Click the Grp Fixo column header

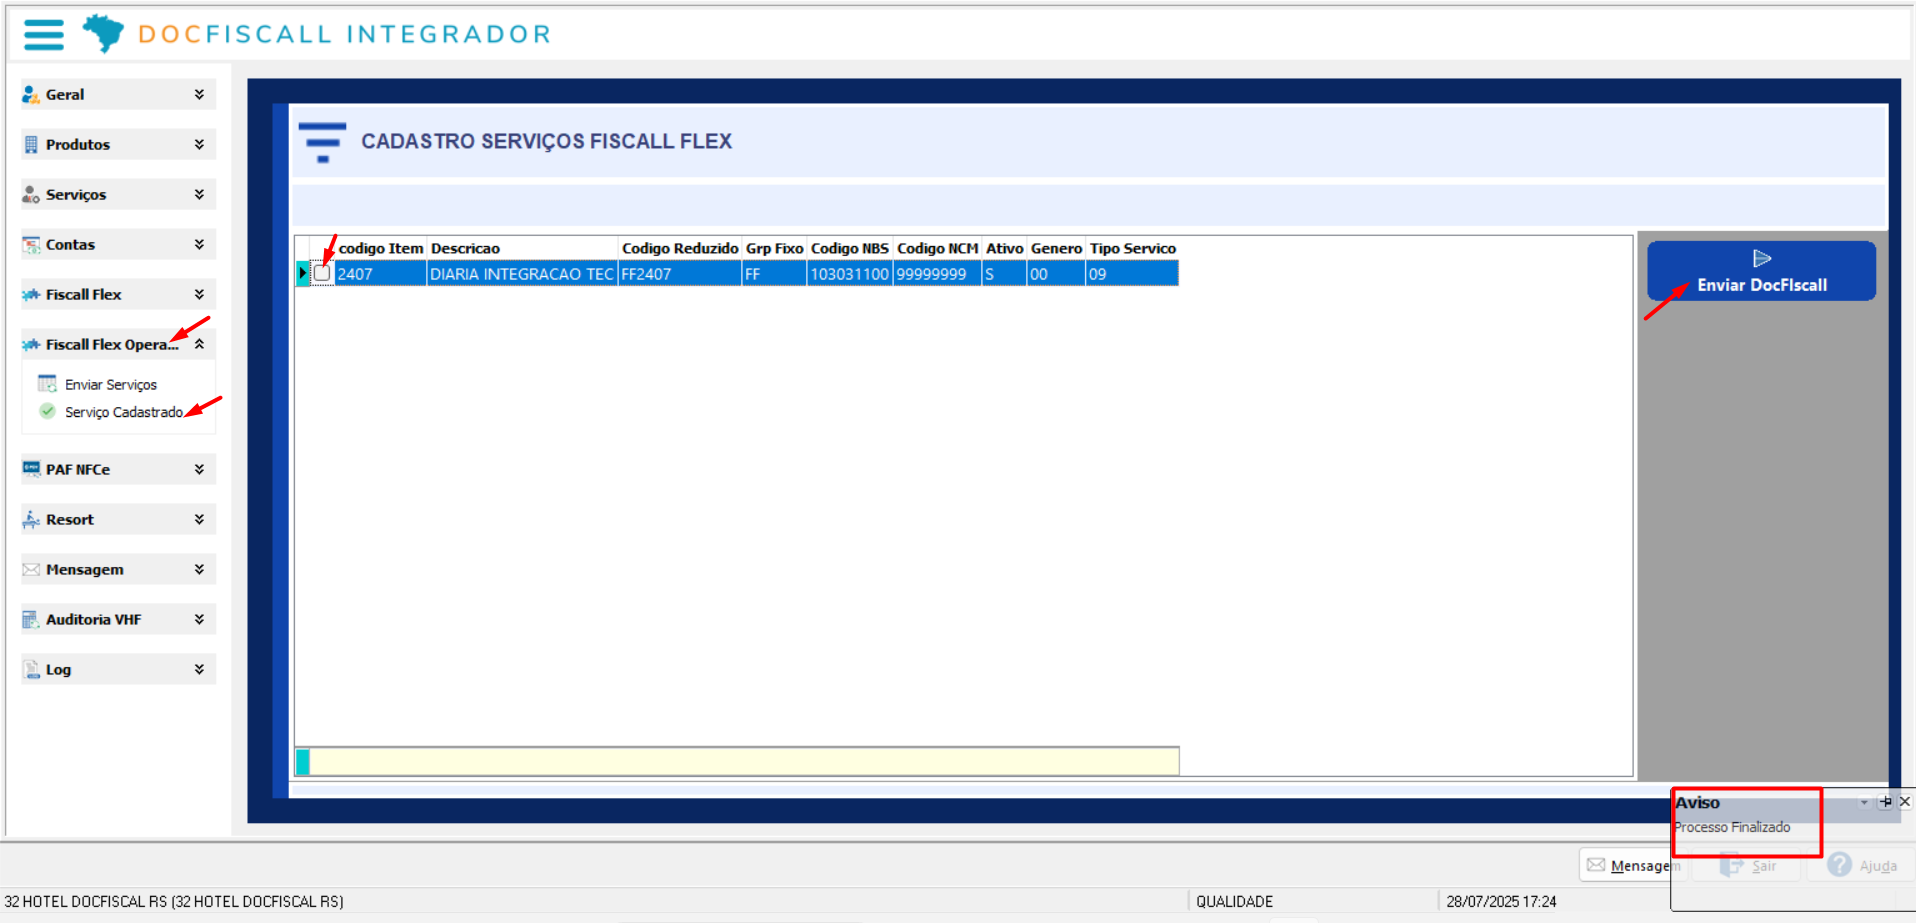point(774,248)
